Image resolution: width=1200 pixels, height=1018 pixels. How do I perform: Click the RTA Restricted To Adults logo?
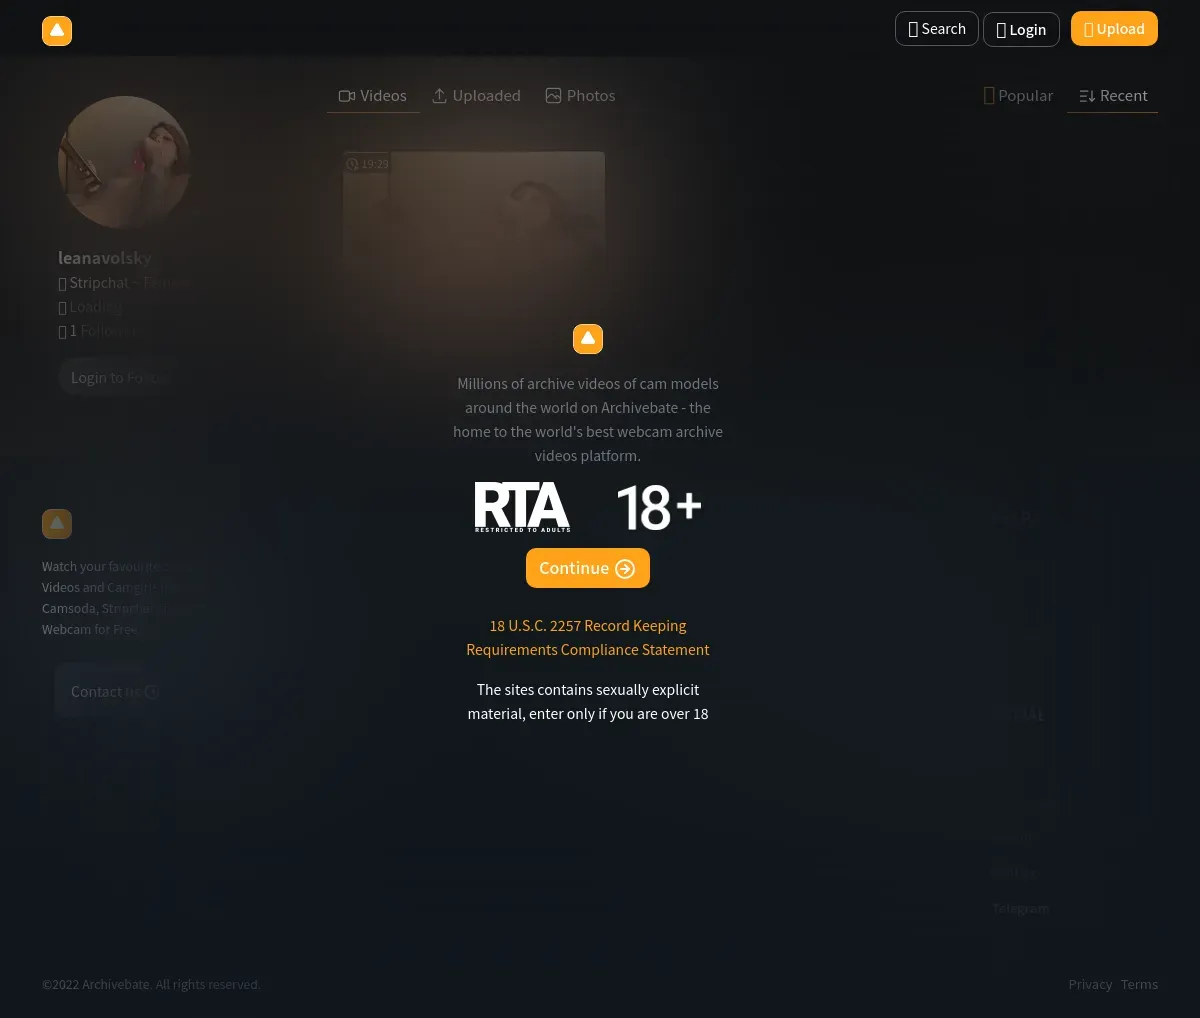pos(522,507)
